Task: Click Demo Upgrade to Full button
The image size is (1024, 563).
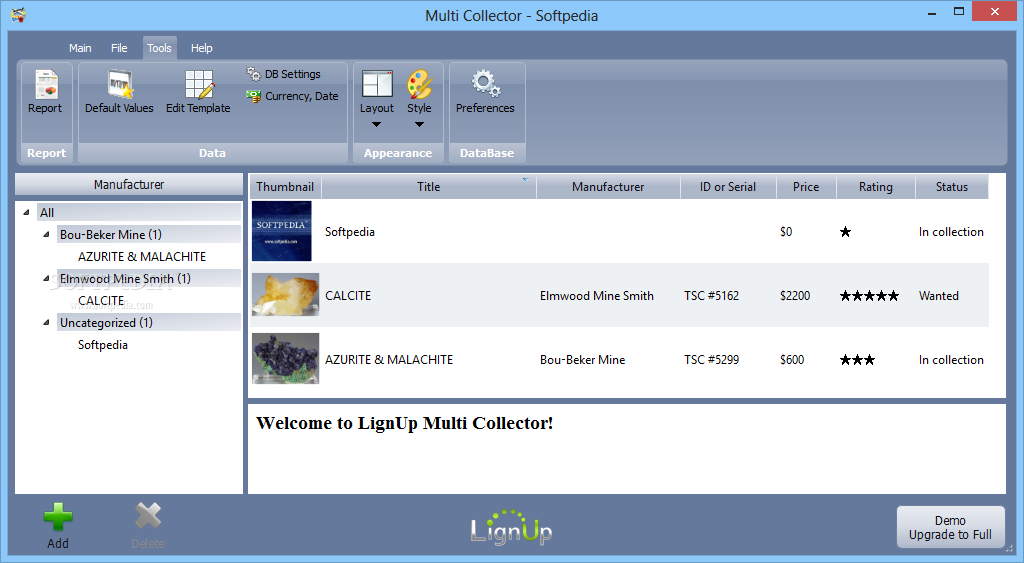Action: coord(950,527)
